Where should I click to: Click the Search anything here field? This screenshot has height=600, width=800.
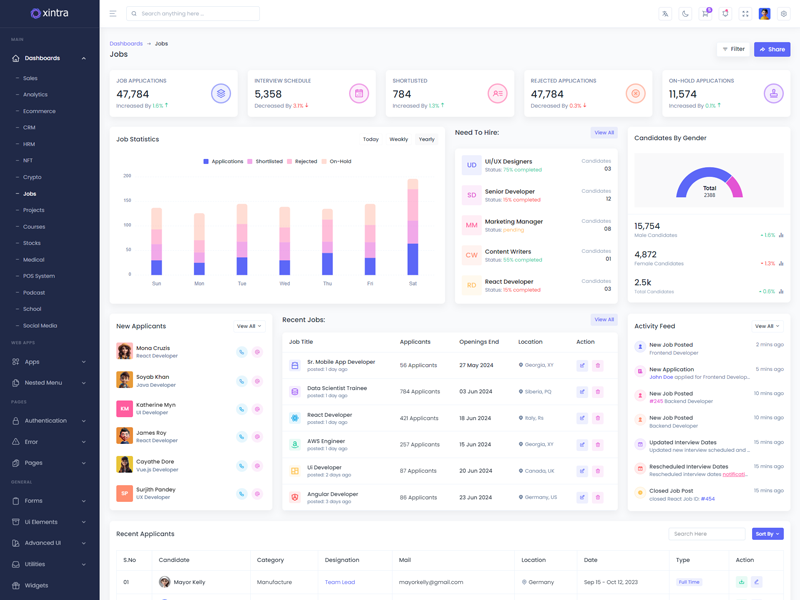[195, 14]
